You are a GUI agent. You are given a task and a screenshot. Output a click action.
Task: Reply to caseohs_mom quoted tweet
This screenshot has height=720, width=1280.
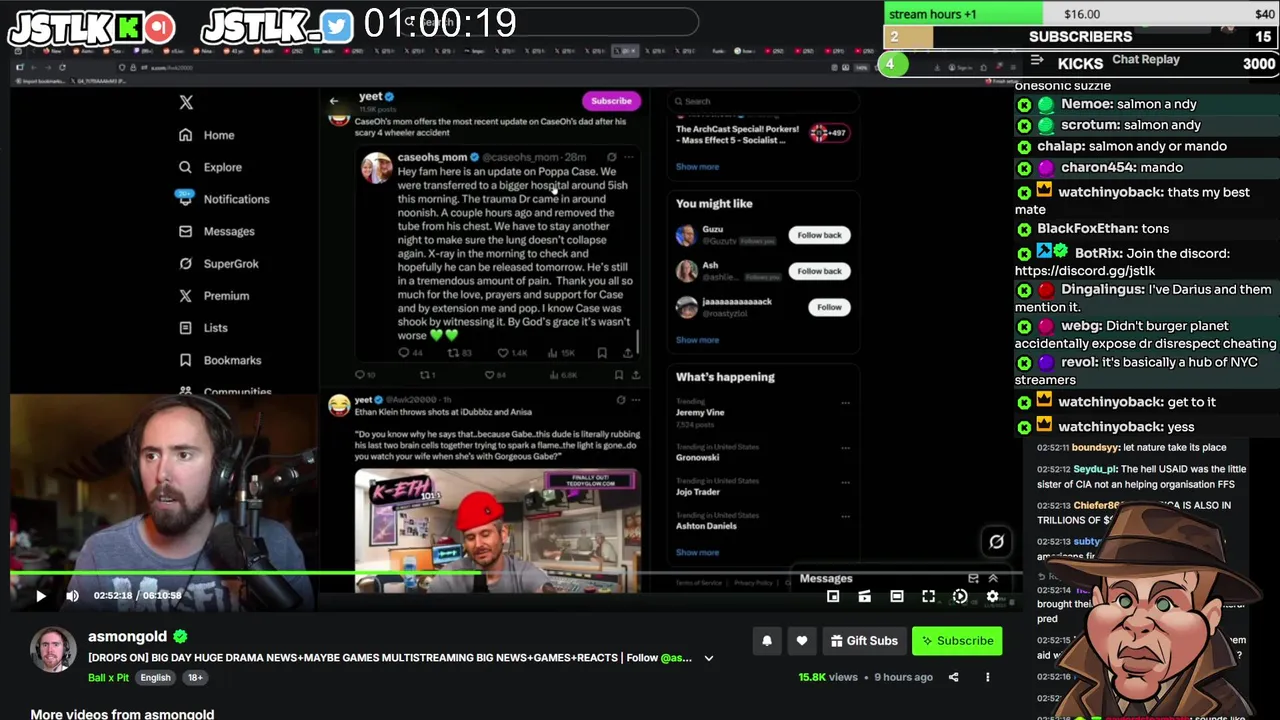click(x=404, y=353)
